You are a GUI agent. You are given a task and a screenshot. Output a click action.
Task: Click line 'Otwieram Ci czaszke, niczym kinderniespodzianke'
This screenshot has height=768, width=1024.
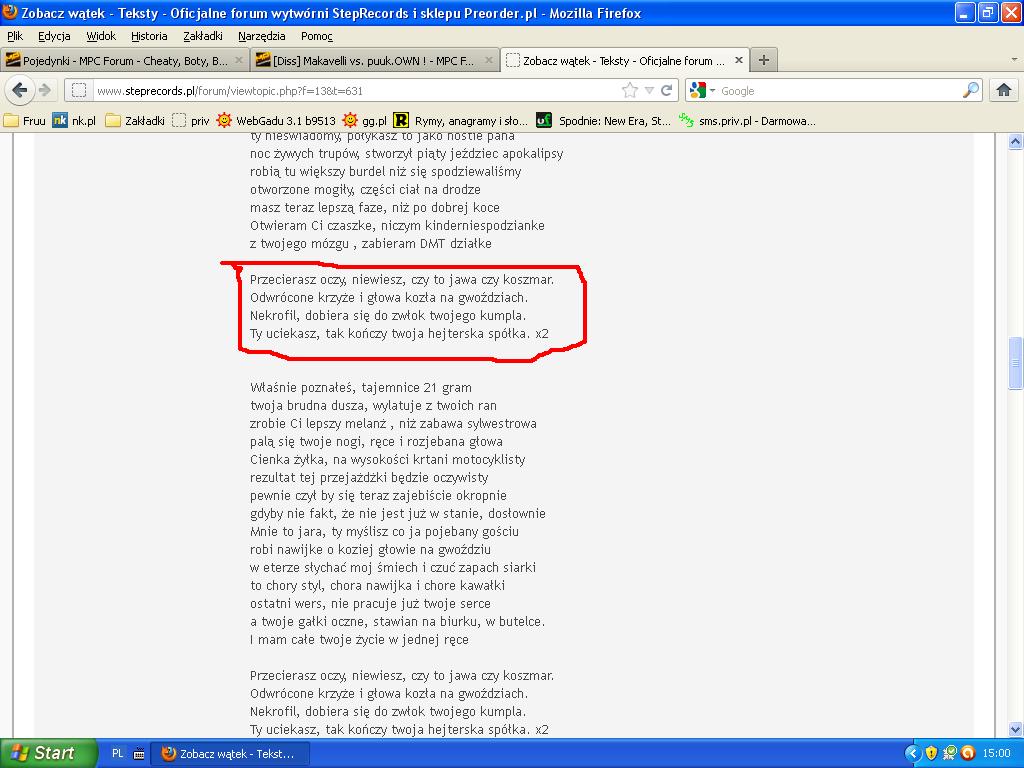click(x=397, y=225)
